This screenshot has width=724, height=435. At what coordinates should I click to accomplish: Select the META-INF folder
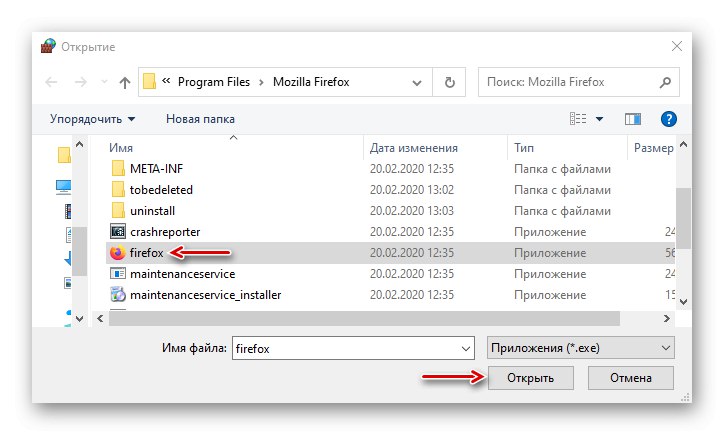(x=156, y=169)
